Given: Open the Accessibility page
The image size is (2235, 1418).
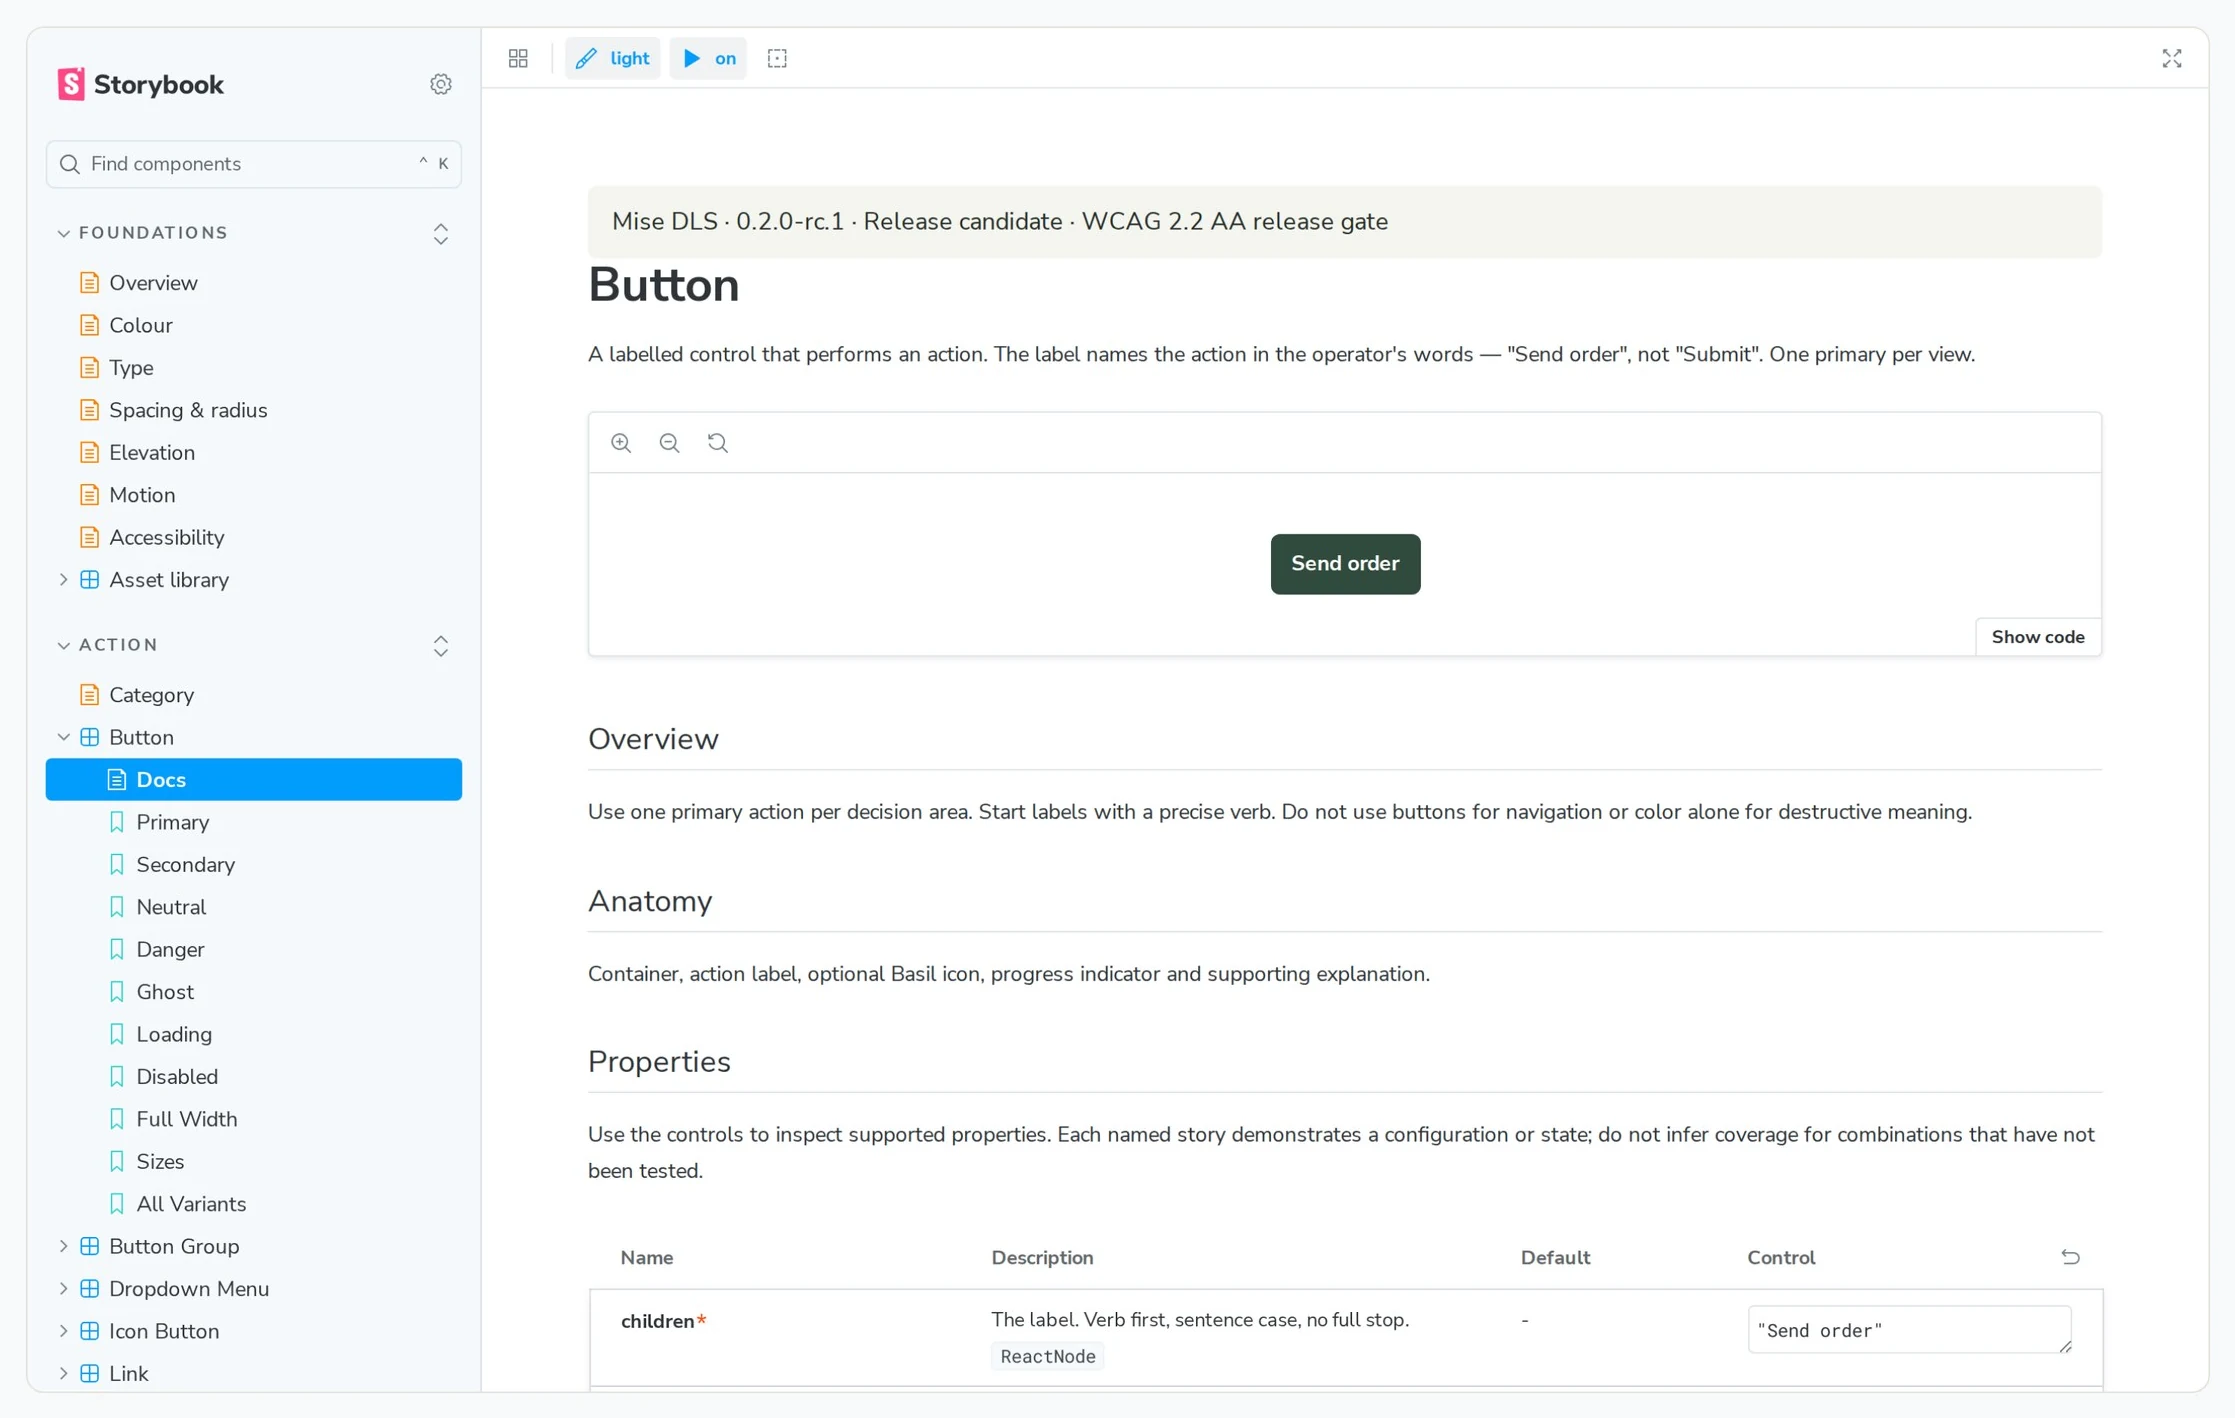Looking at the screenshot, I should [254, 537].
